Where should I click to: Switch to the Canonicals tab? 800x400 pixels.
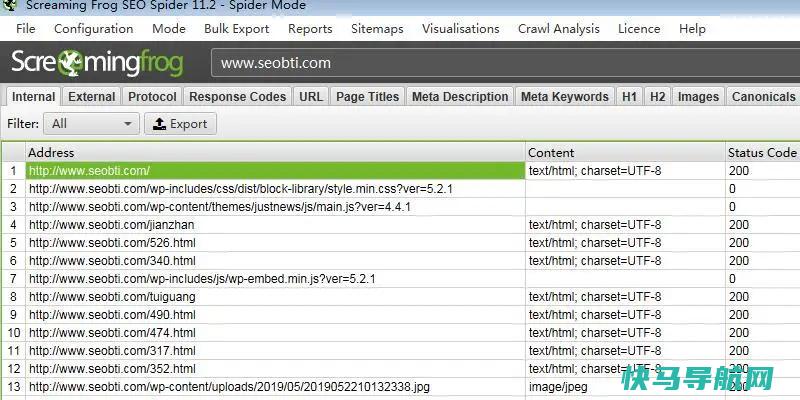763,96
